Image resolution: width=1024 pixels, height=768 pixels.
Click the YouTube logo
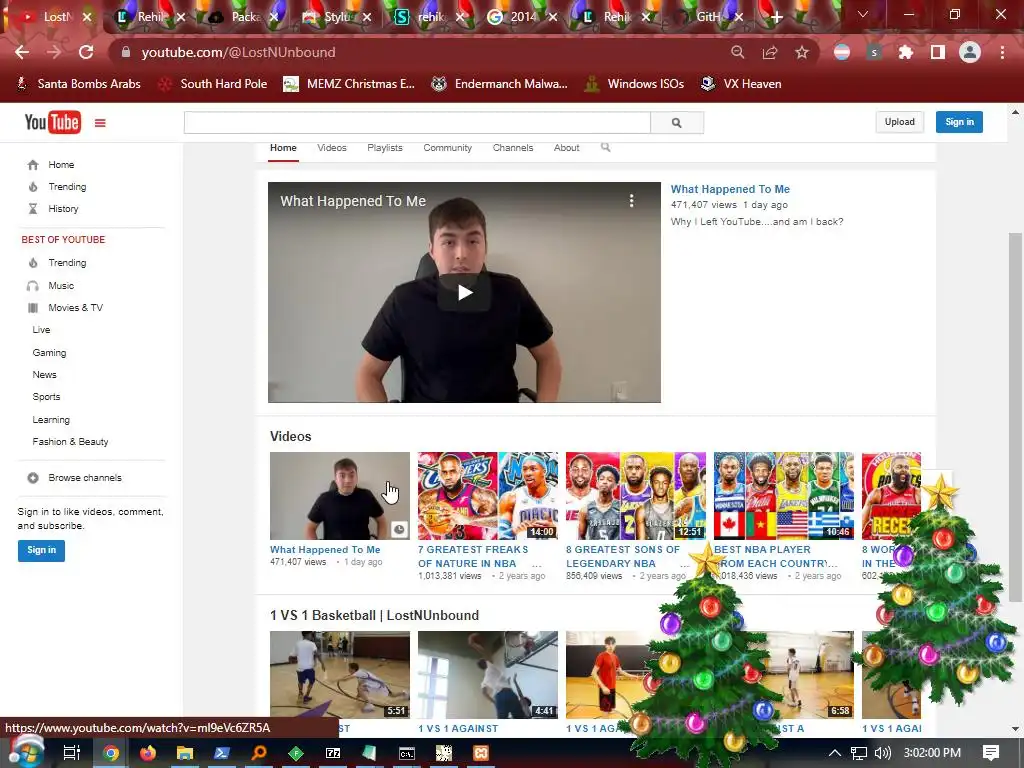[52, 122]
